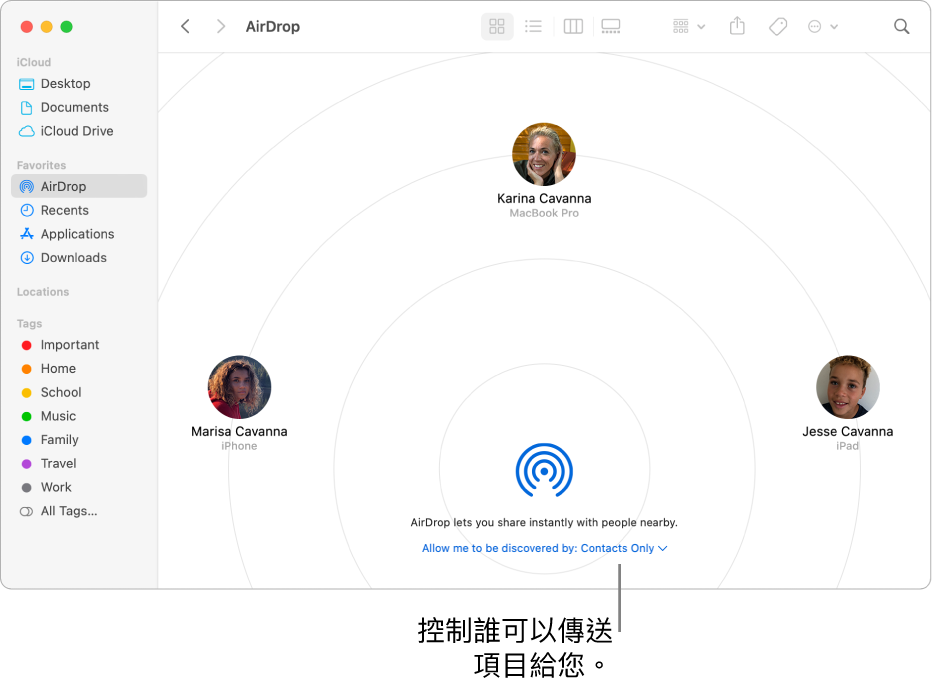This screenshot has height=689, width=934.
Task: Minimize the Finder window
Action: (x=46, y=27)
